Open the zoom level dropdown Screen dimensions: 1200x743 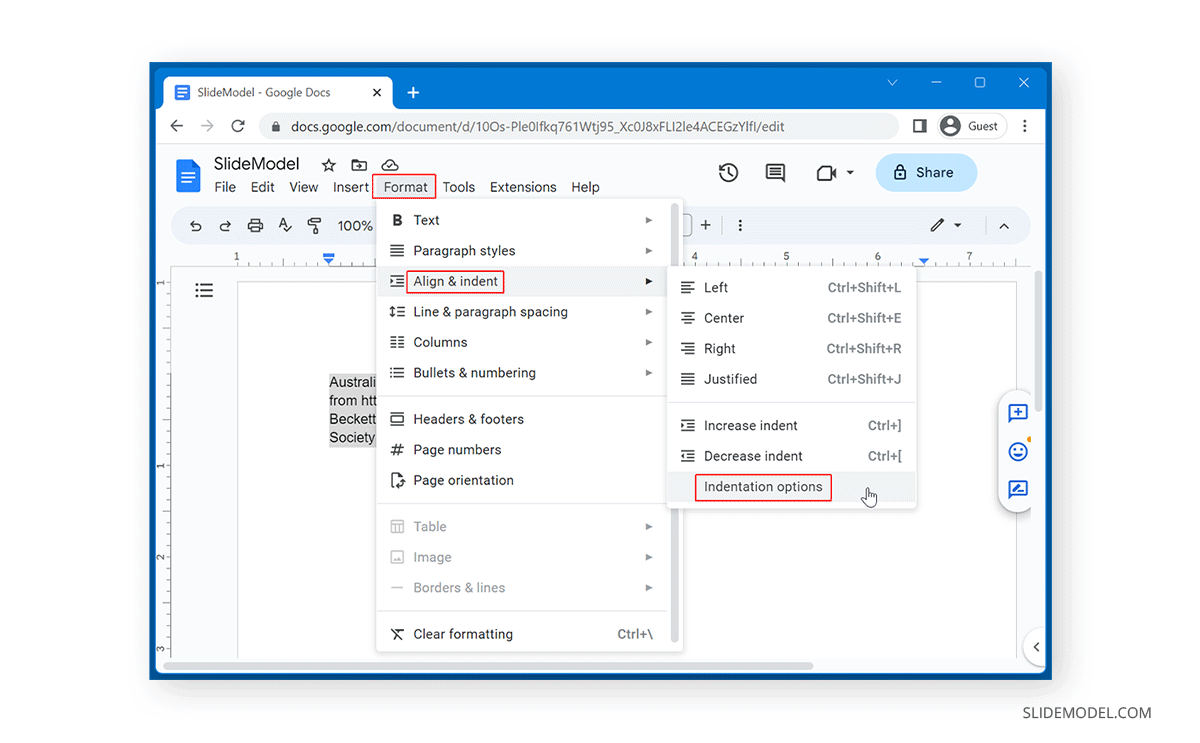coord(355,225)
